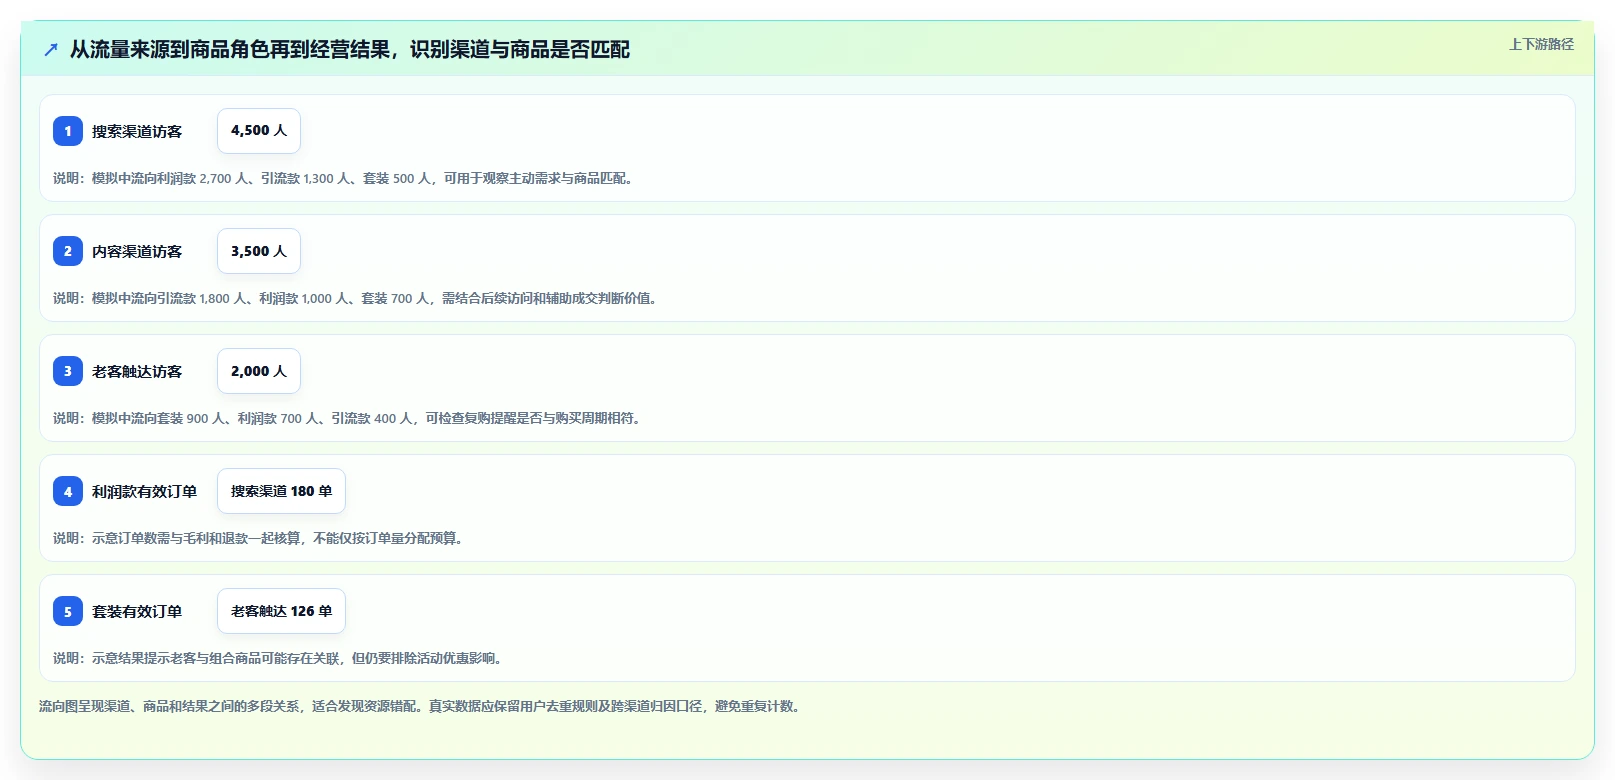Click the description mentioning 套装 900 人
1615x780 pixels.
coord(349,418)
